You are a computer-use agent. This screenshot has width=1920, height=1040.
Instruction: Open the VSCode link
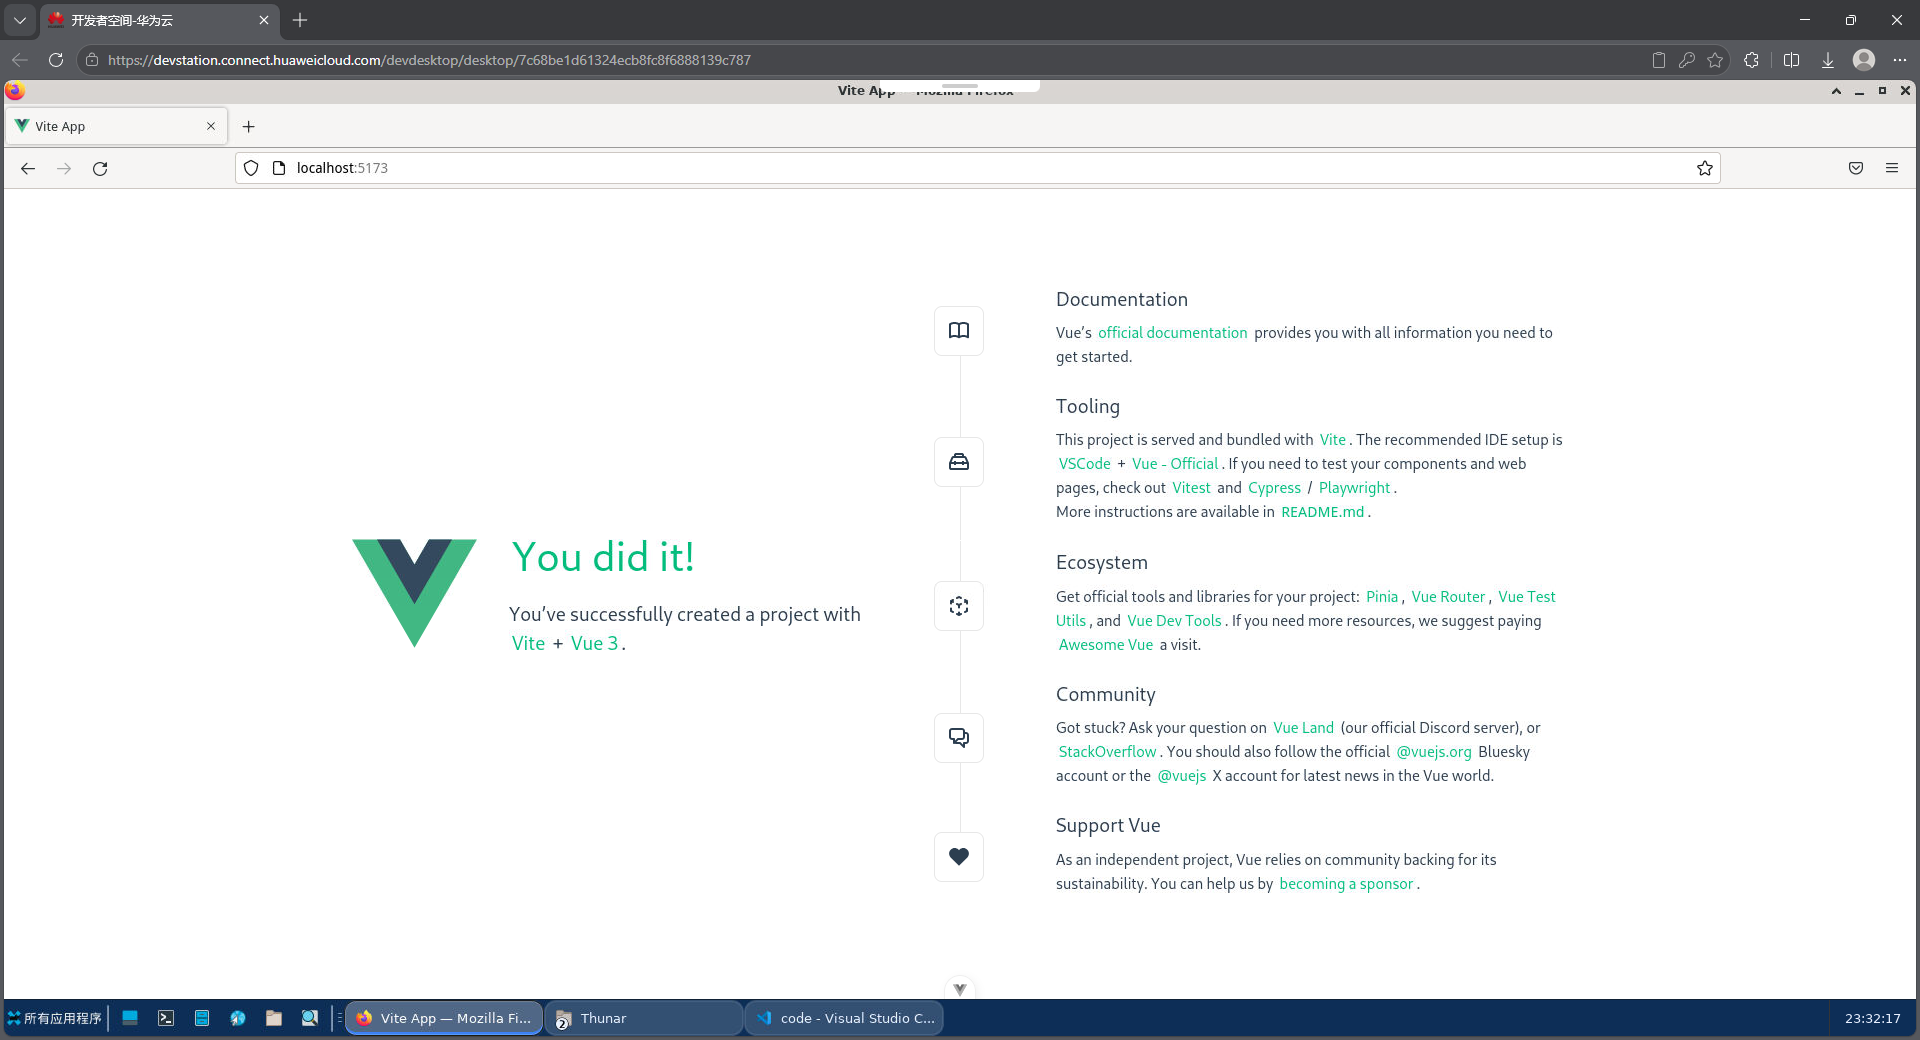(x=1084, y=464)
